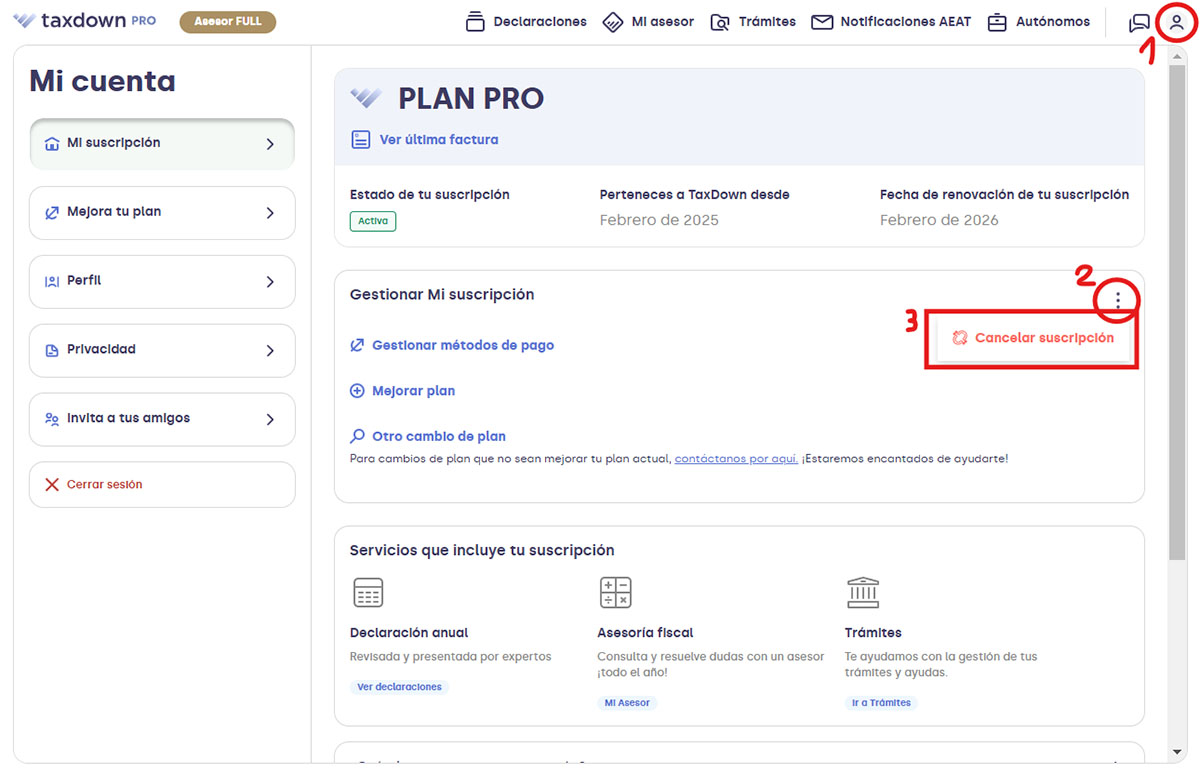Click Cancelar suscripción
This screenshot has height=773, width=1200.
1033,338
